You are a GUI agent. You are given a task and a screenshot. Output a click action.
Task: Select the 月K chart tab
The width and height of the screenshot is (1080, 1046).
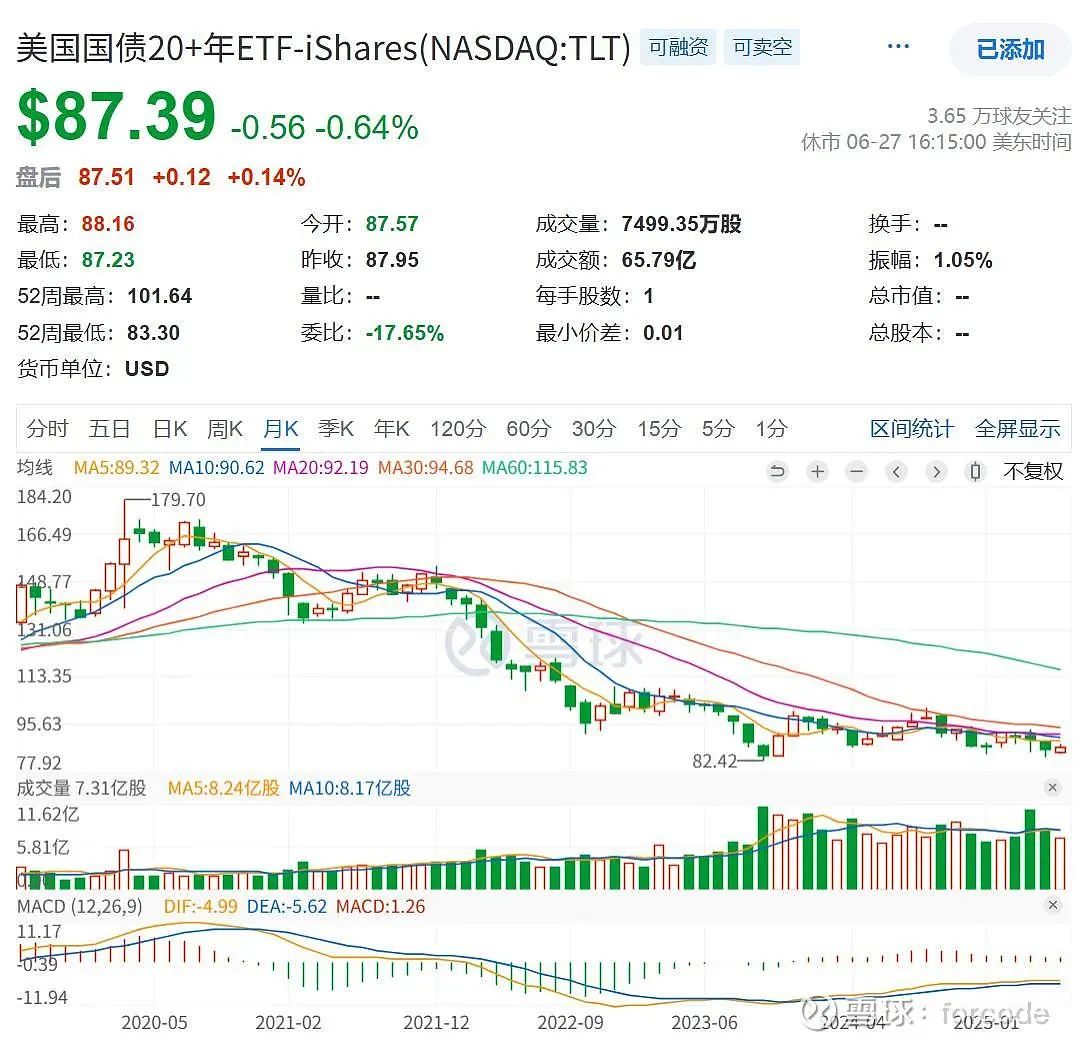pyautogui.click(x=281, y=429)
